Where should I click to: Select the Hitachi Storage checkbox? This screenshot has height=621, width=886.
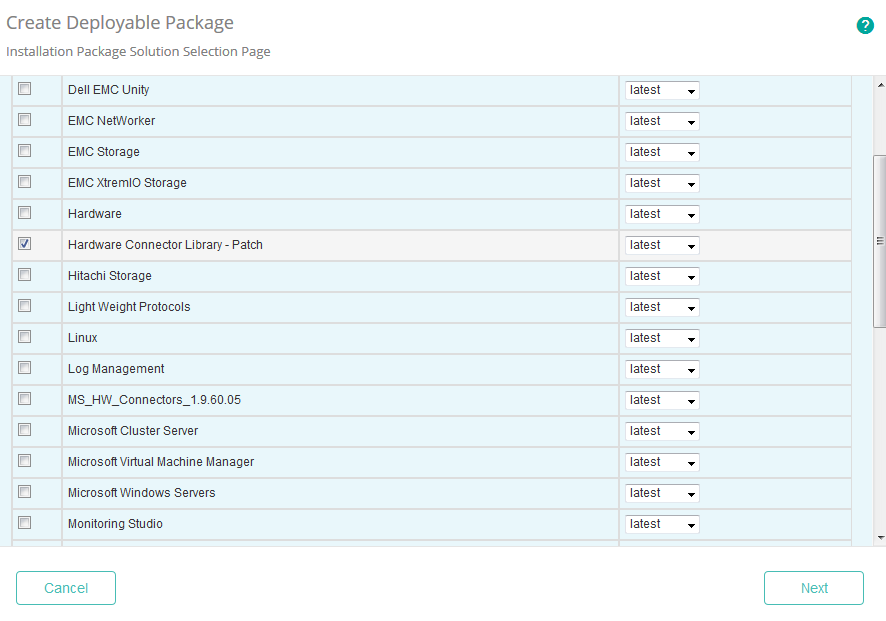tap(24, 274)
